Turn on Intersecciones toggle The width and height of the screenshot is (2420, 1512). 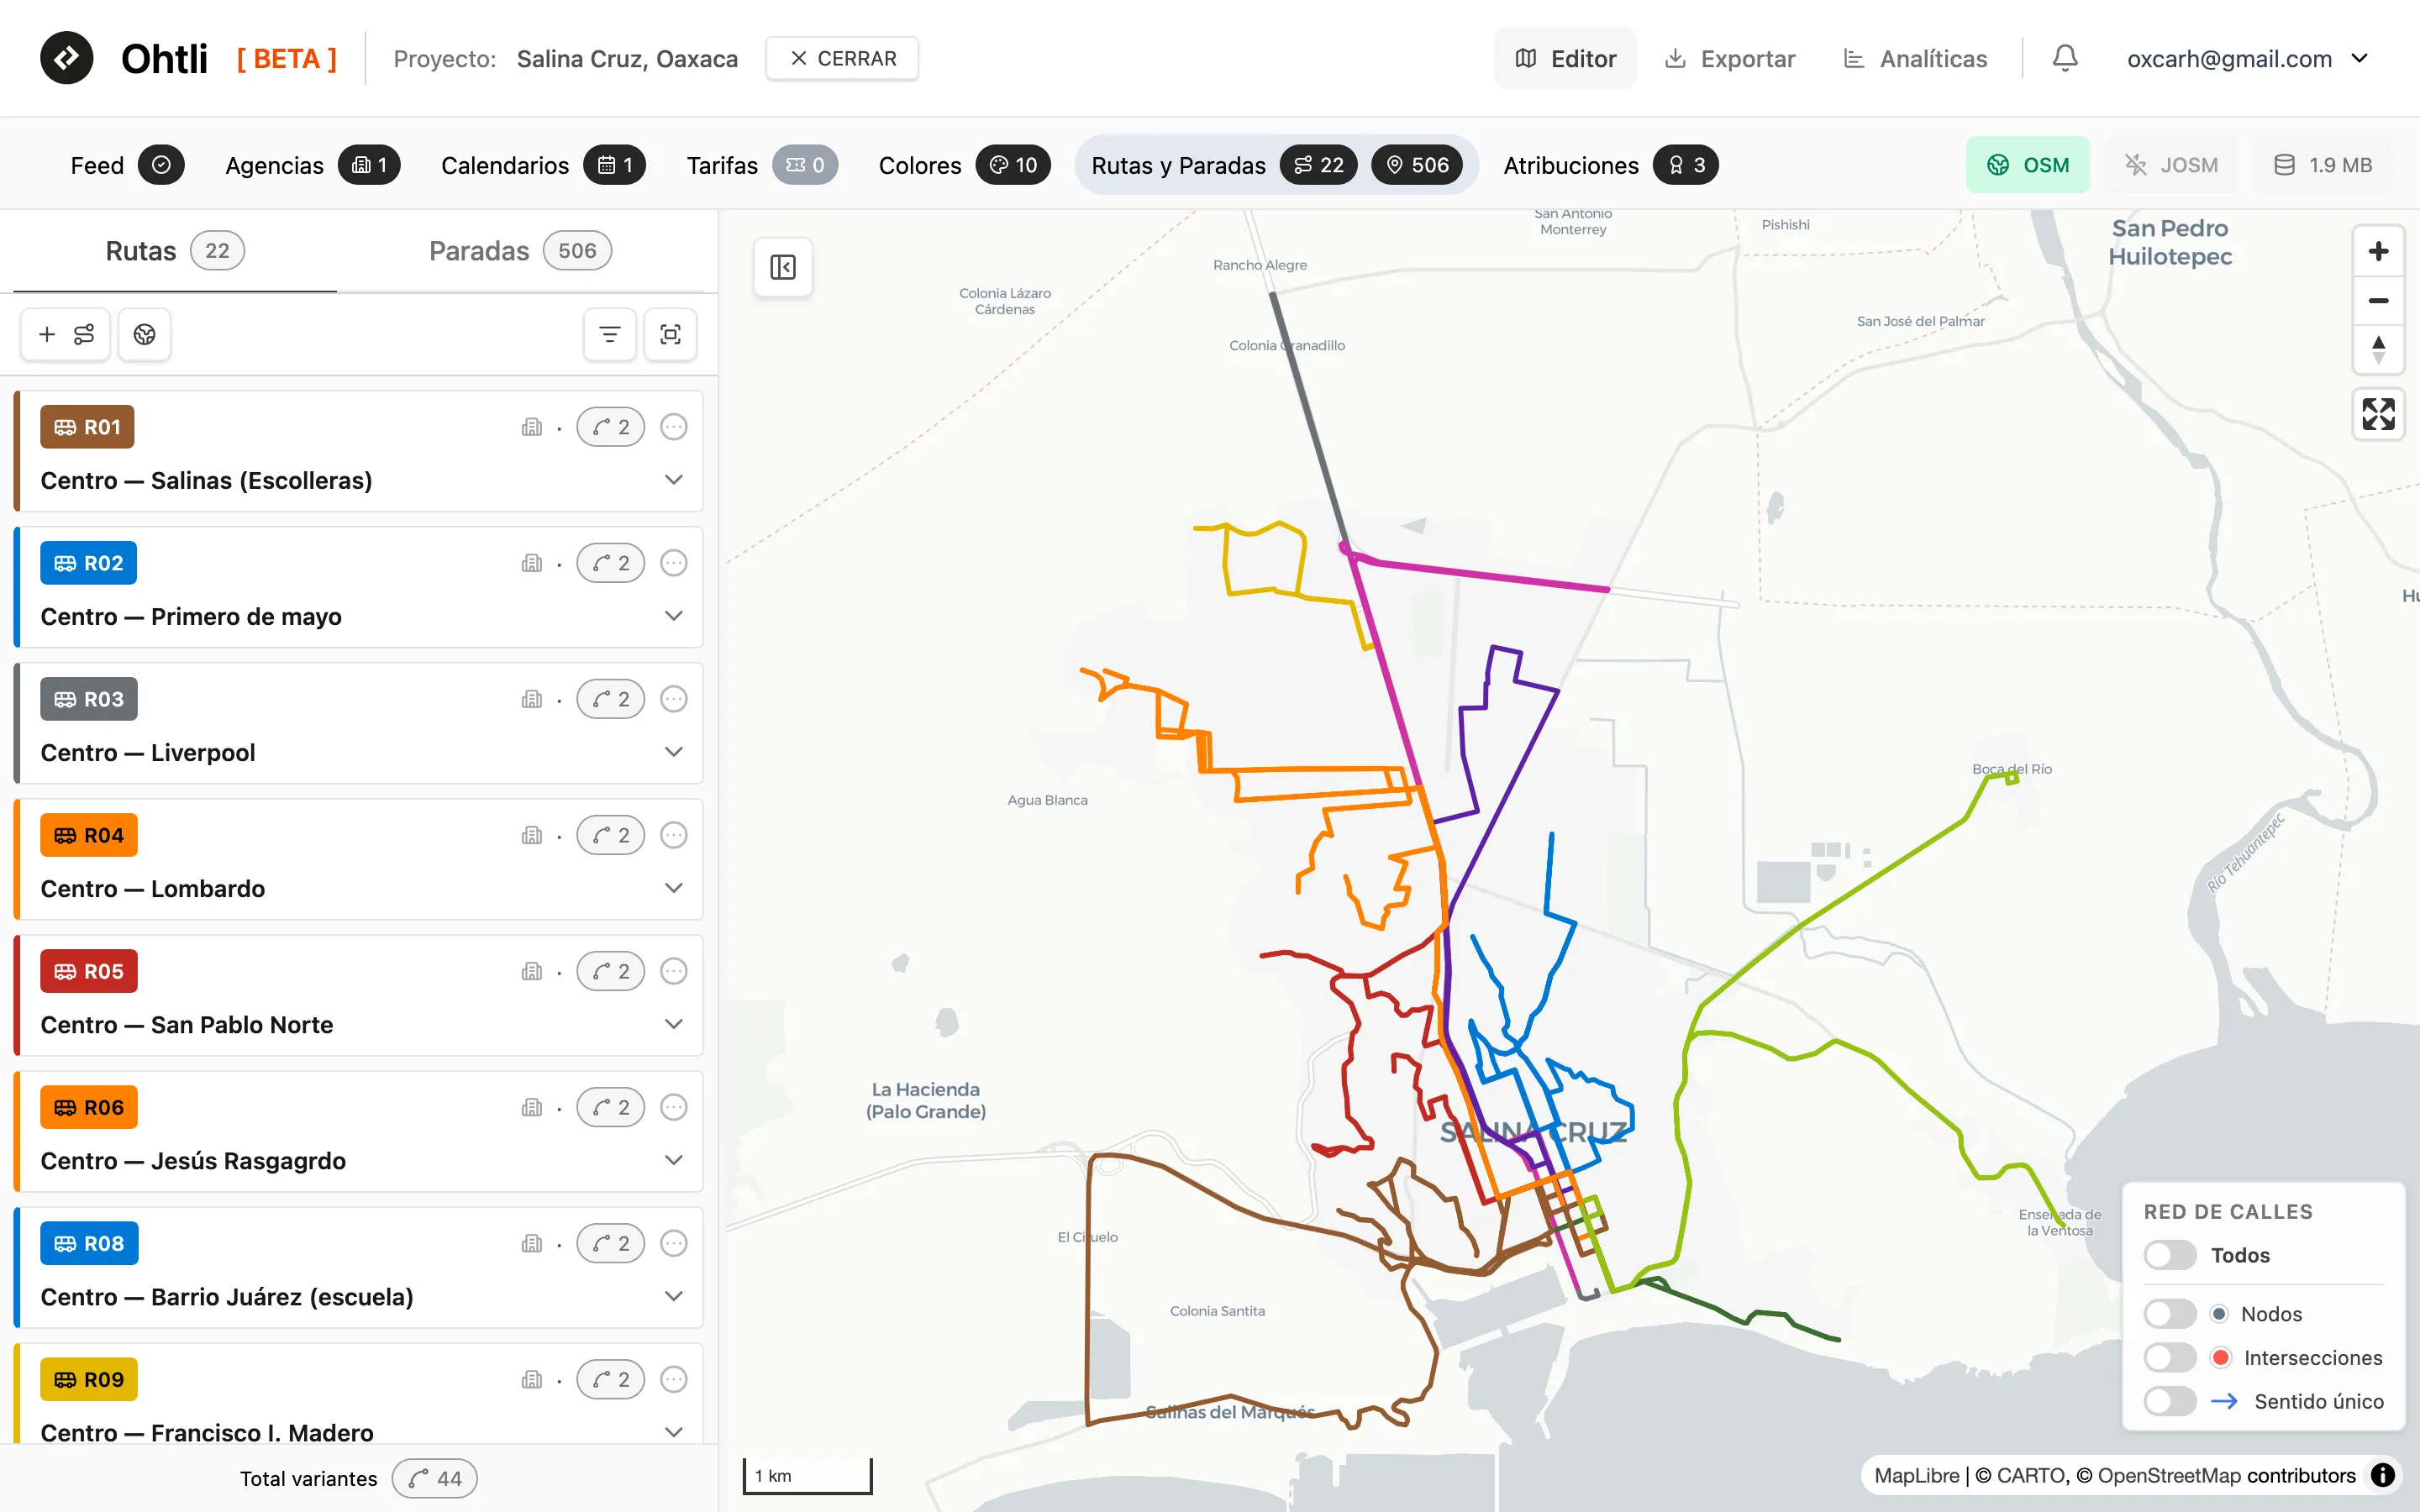2170,1357
